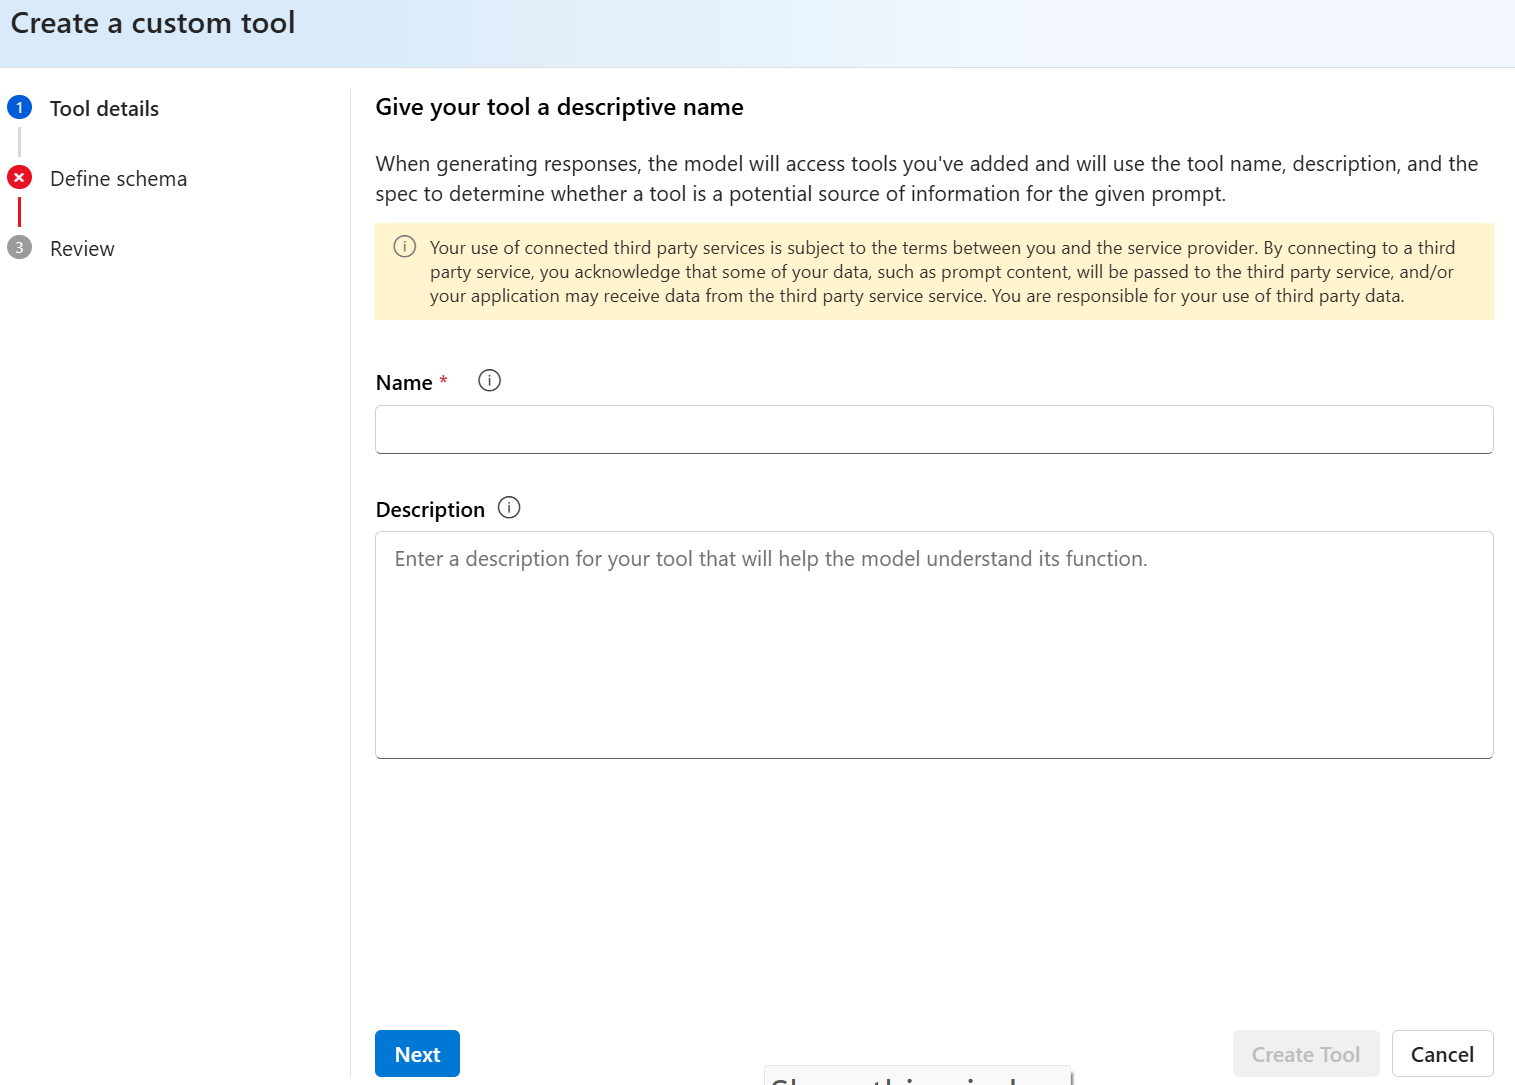1515x1085 pixels.
Task: Click into the Description text area
Action: (933, 645)
